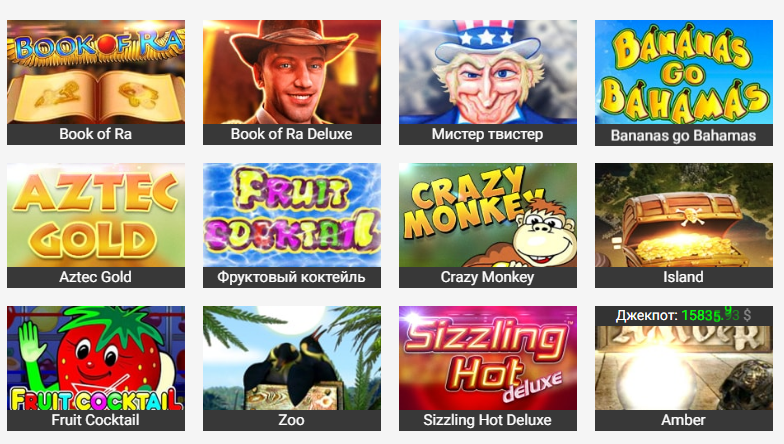The image size is (784, 444).
Task: Click the 'Zoo' caption label
Action: click(292, 420)
